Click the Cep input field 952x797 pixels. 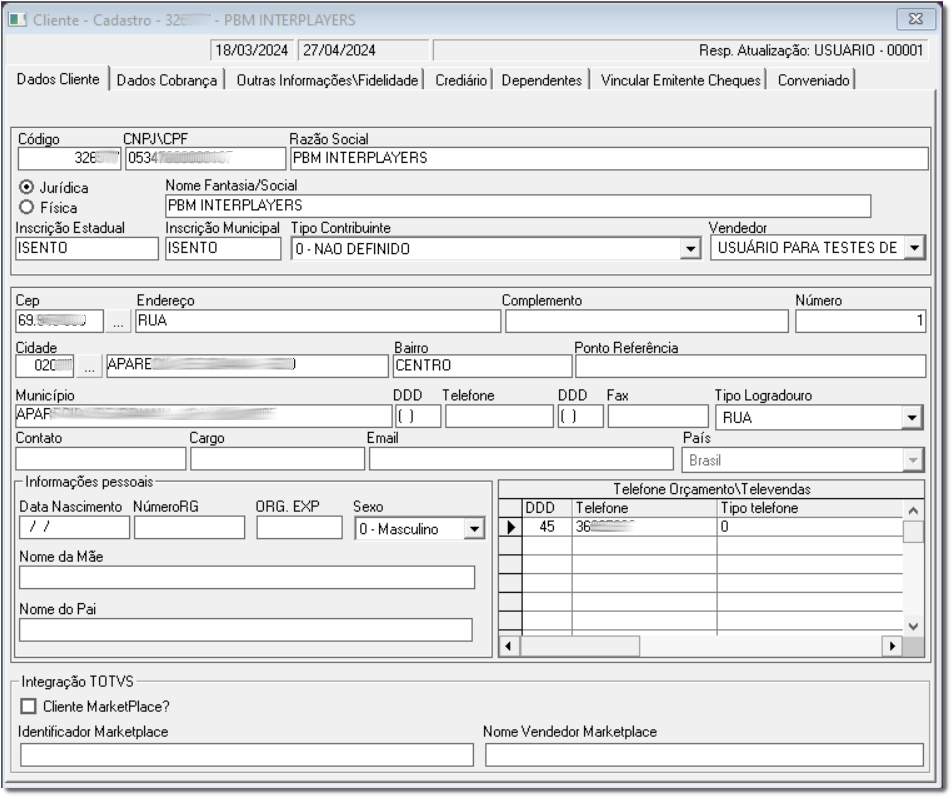pyautogui.click(x=60, y=321)
